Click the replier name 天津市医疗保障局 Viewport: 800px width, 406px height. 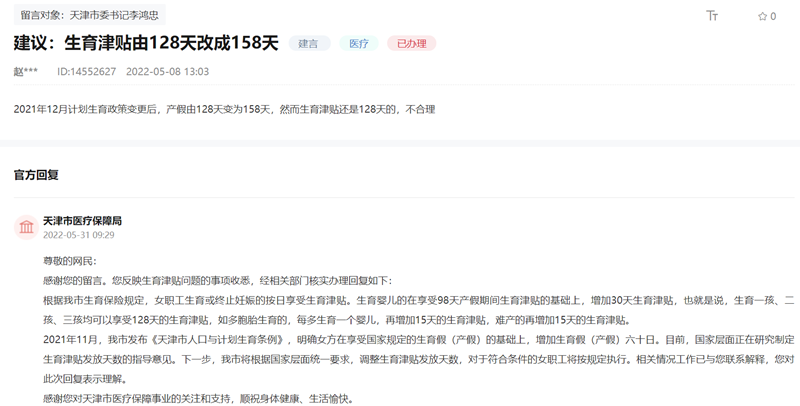point(82,221)
